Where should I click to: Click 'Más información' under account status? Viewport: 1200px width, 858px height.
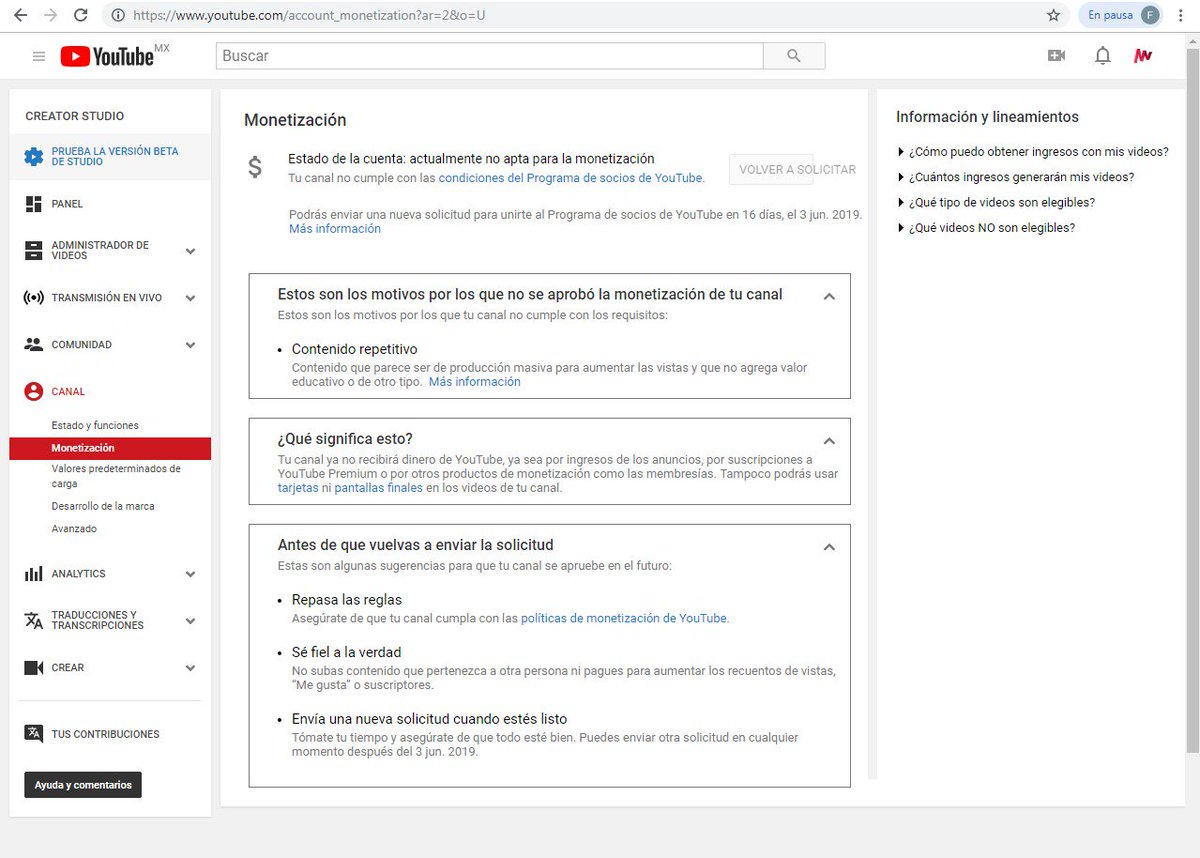335,229
